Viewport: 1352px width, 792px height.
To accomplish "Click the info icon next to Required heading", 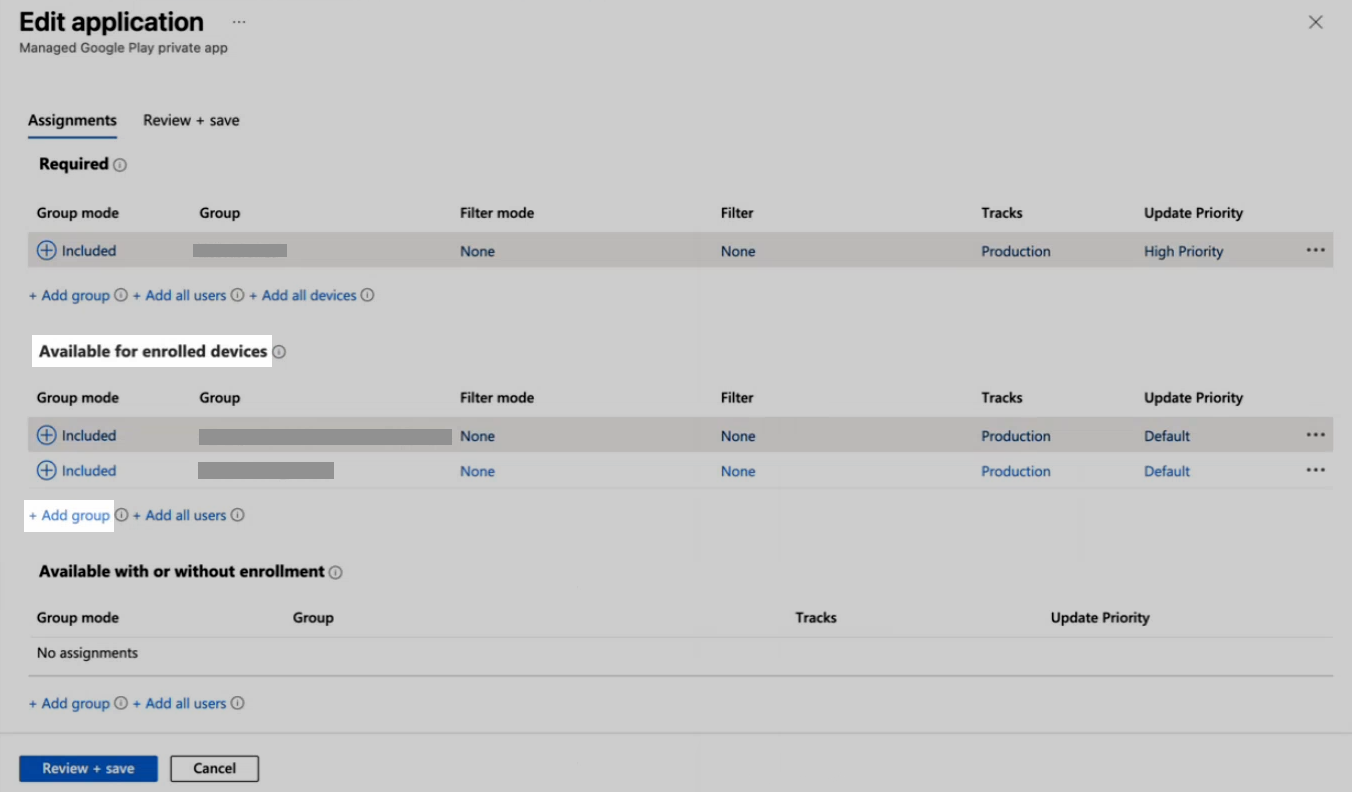I will click(x=120, y=165).
